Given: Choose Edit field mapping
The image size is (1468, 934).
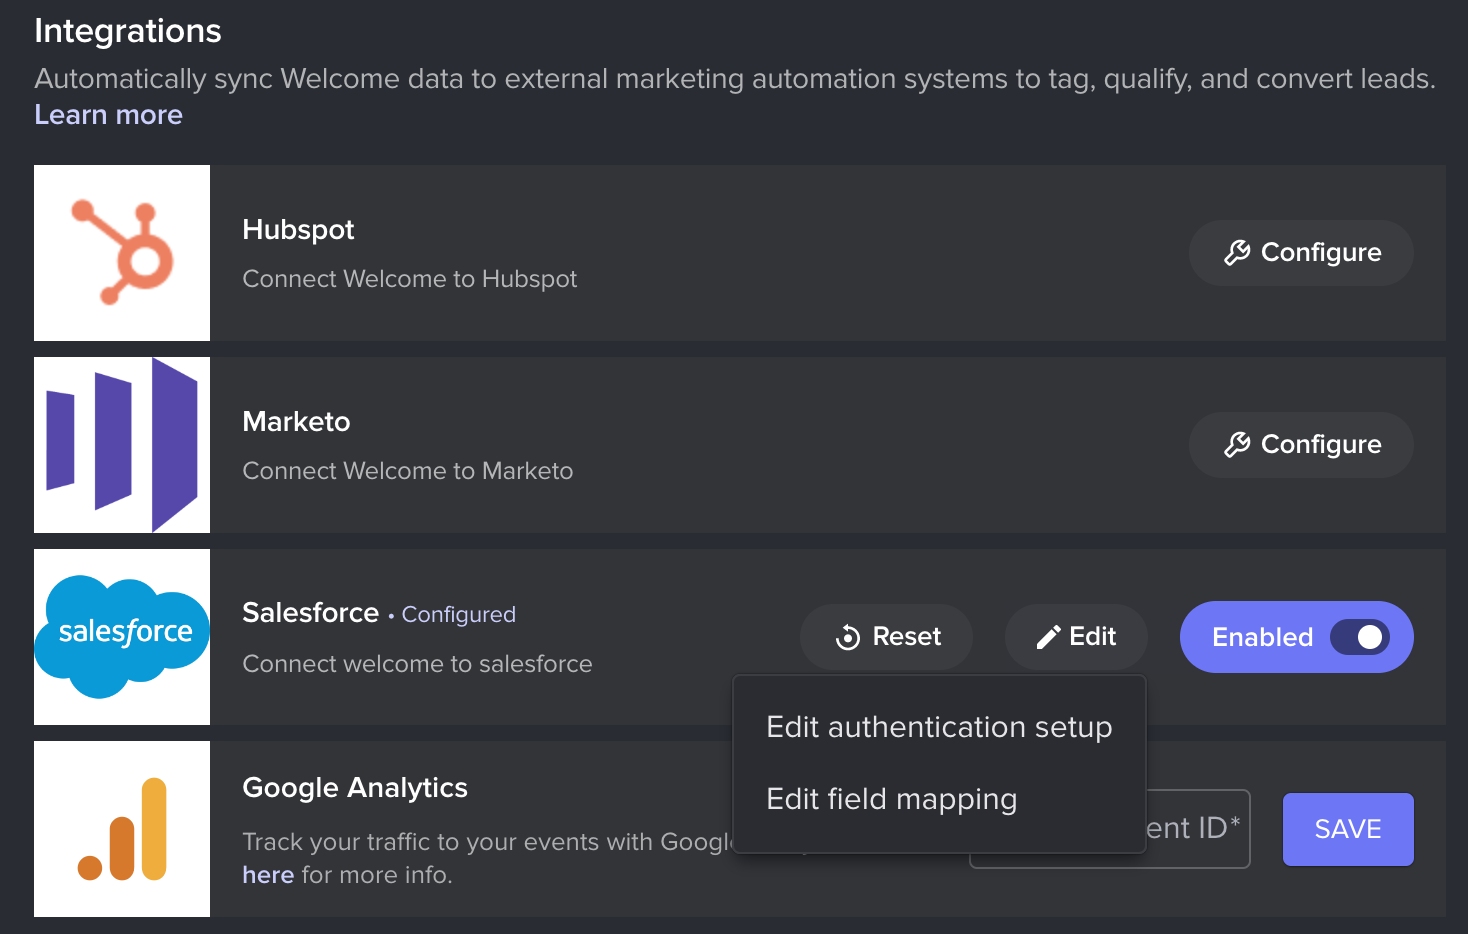Looking at the screenshot, I should 891,799.
